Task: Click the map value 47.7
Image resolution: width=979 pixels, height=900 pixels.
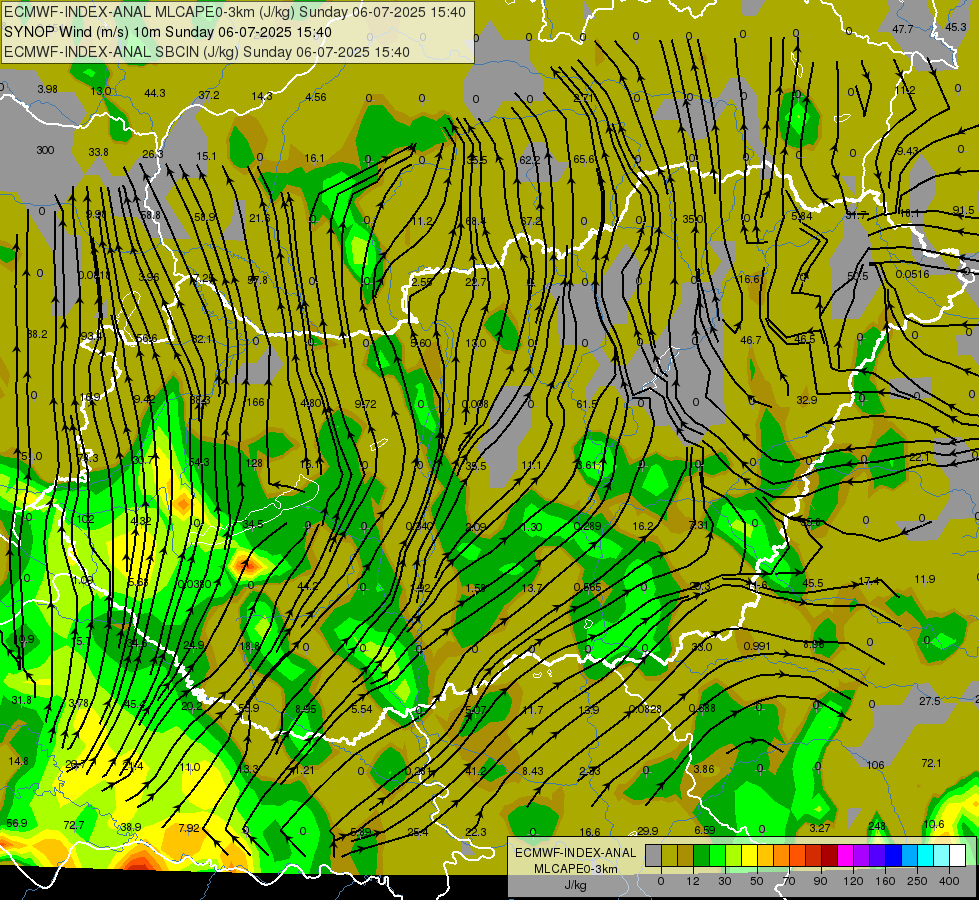Action: (x=903, y=29)
